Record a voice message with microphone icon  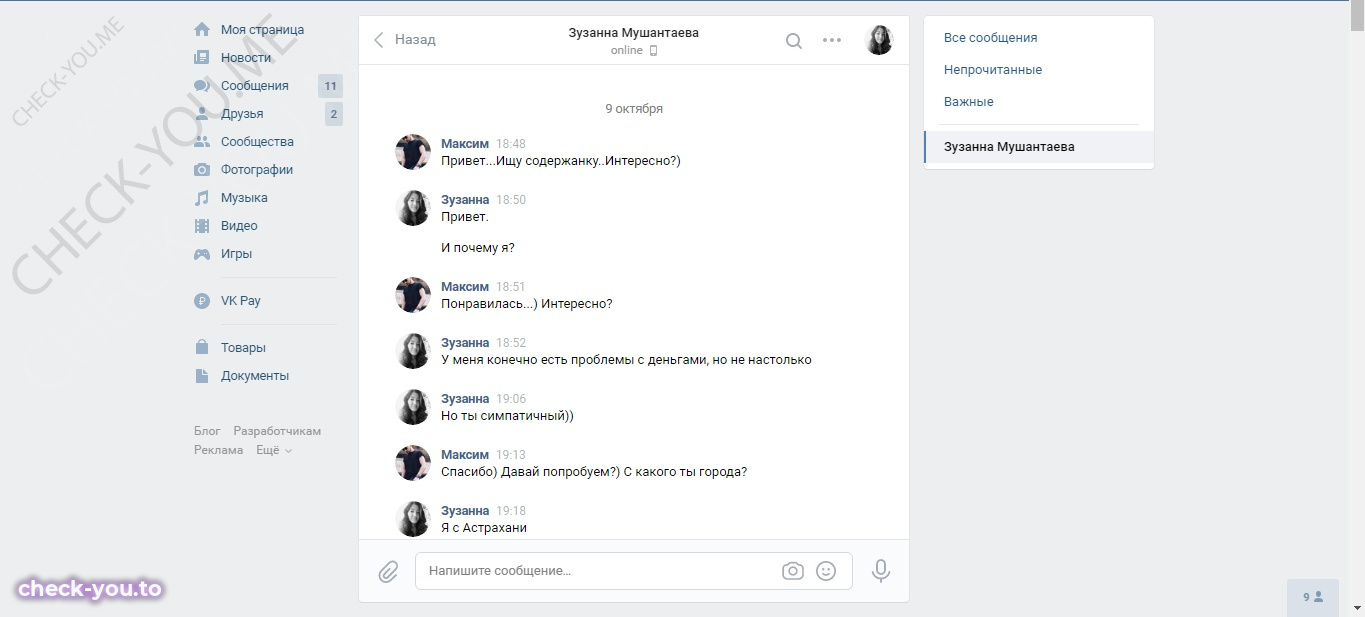coord(881,571)
